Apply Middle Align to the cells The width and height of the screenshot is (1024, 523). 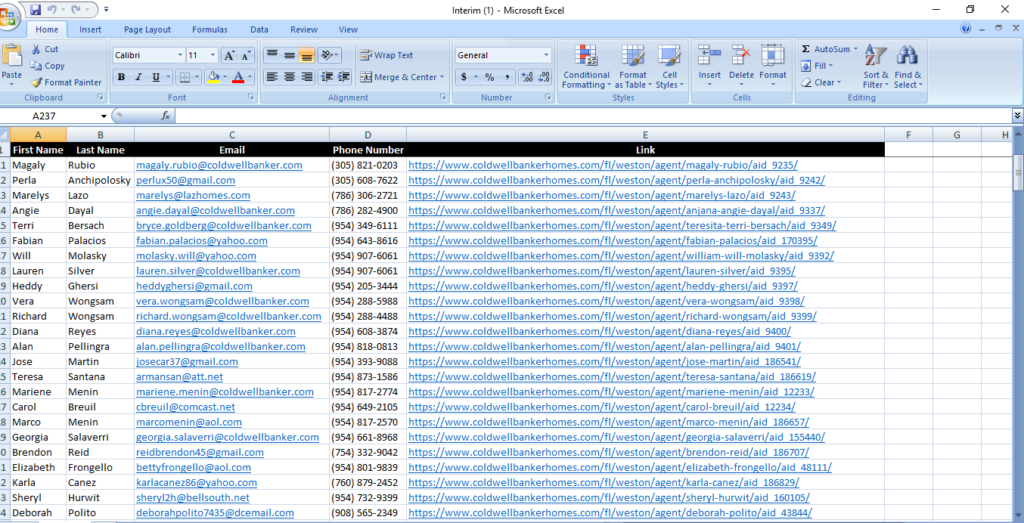point(289,55)
